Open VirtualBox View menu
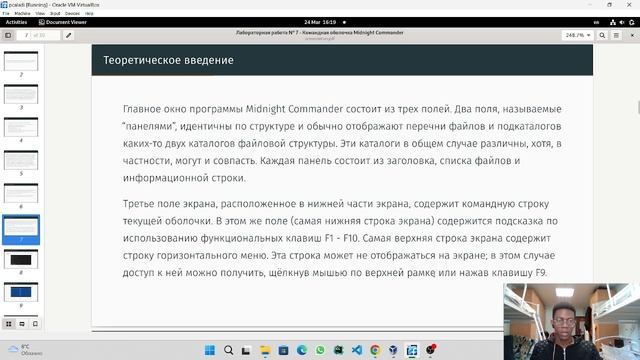Viewport: 640px width, 360px height. [x=40, y=13]
